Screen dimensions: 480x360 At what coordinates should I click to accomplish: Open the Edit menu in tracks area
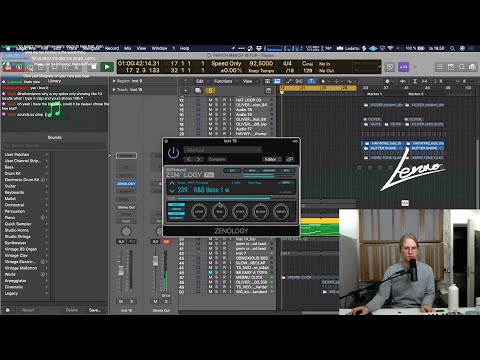(201, 81)
